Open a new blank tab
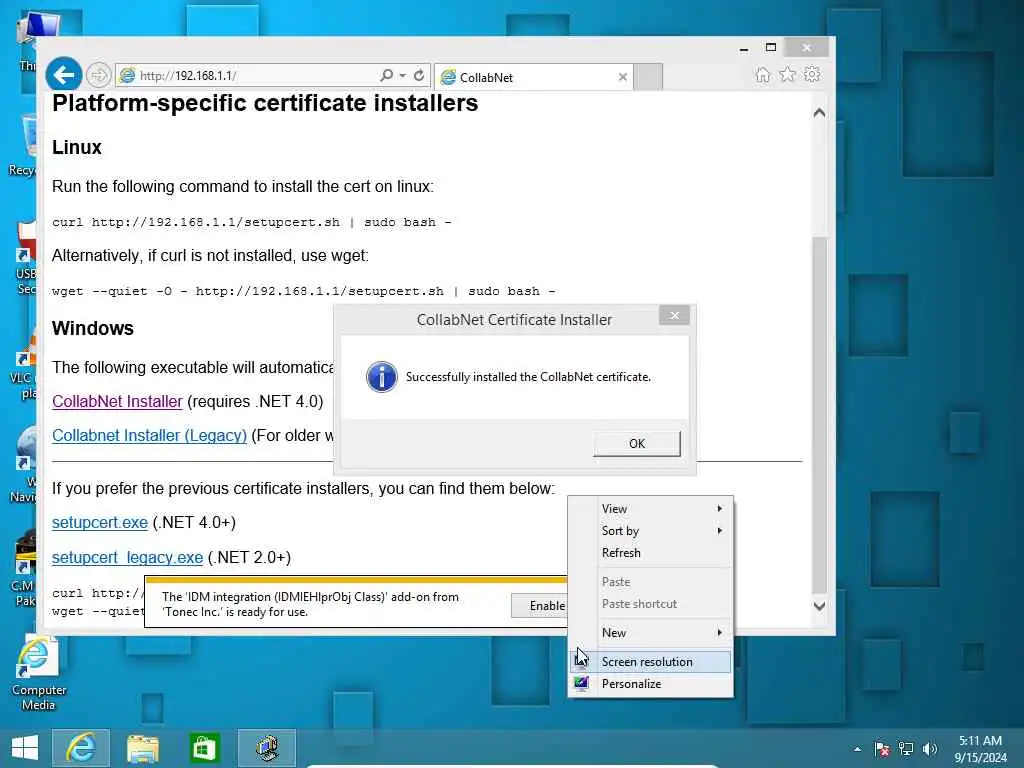Image resolution: width=1024 pixels, height=768 pixels. point(648,77)
